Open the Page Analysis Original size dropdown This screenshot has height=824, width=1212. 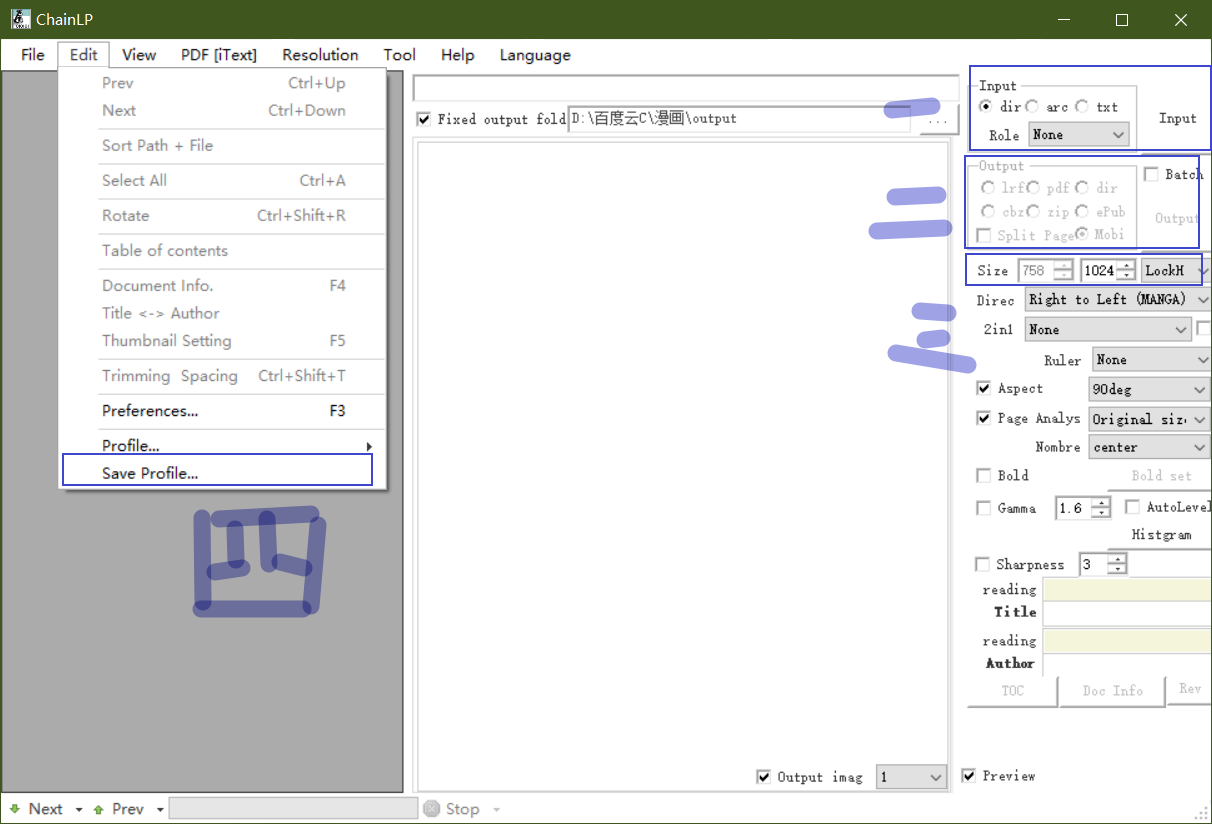(1150, 420)
